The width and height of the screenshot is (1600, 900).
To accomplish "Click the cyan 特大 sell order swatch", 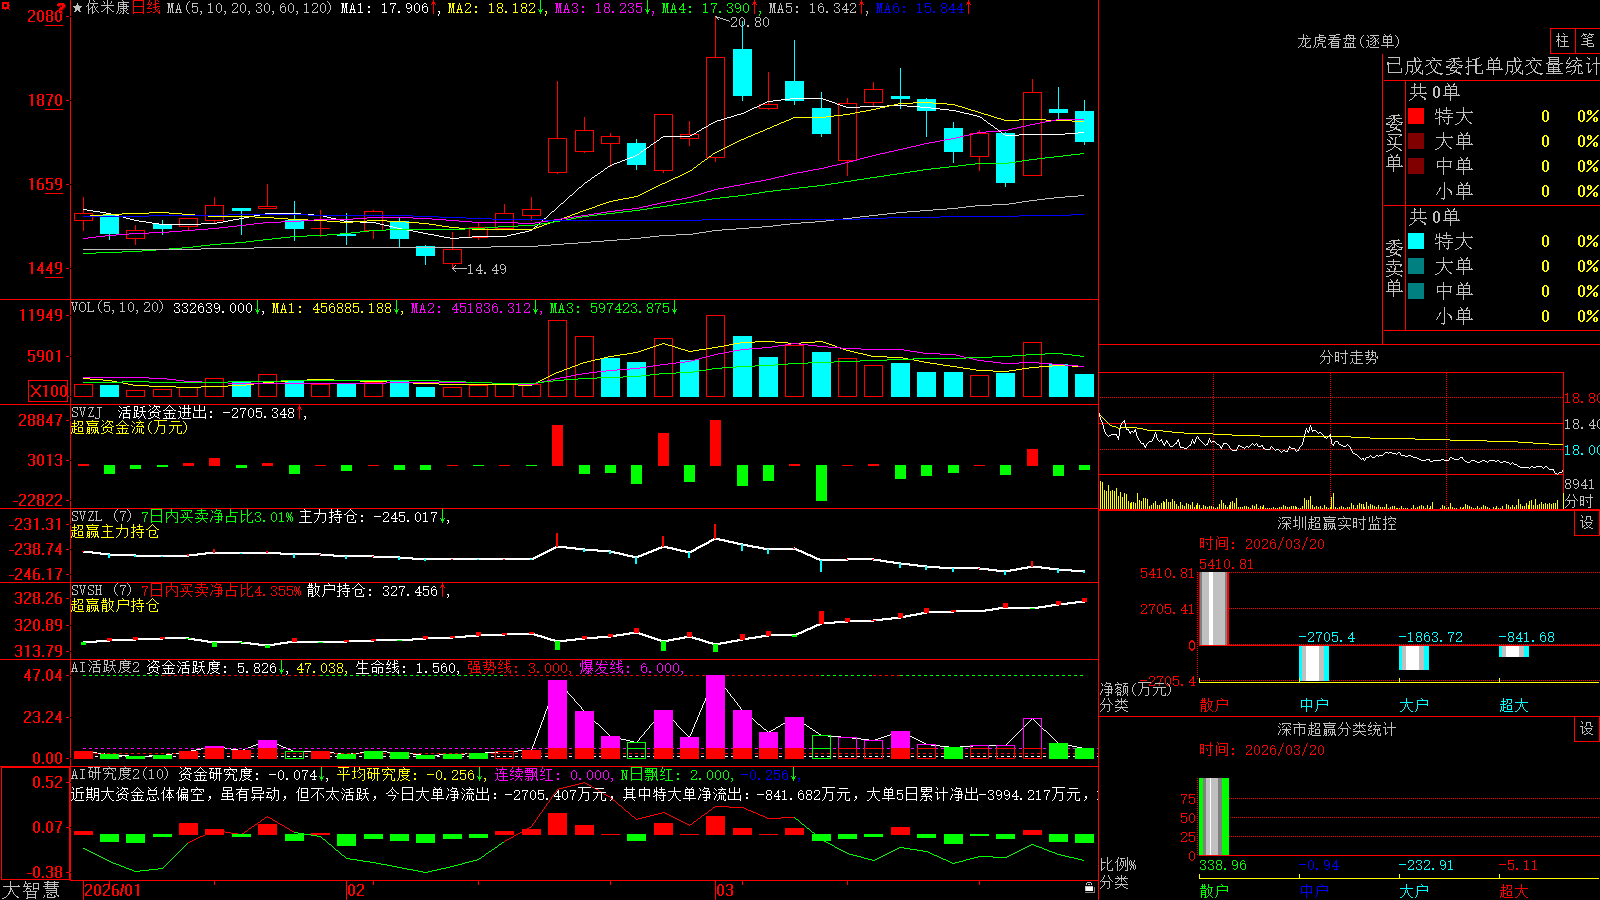I will 1416,241.
